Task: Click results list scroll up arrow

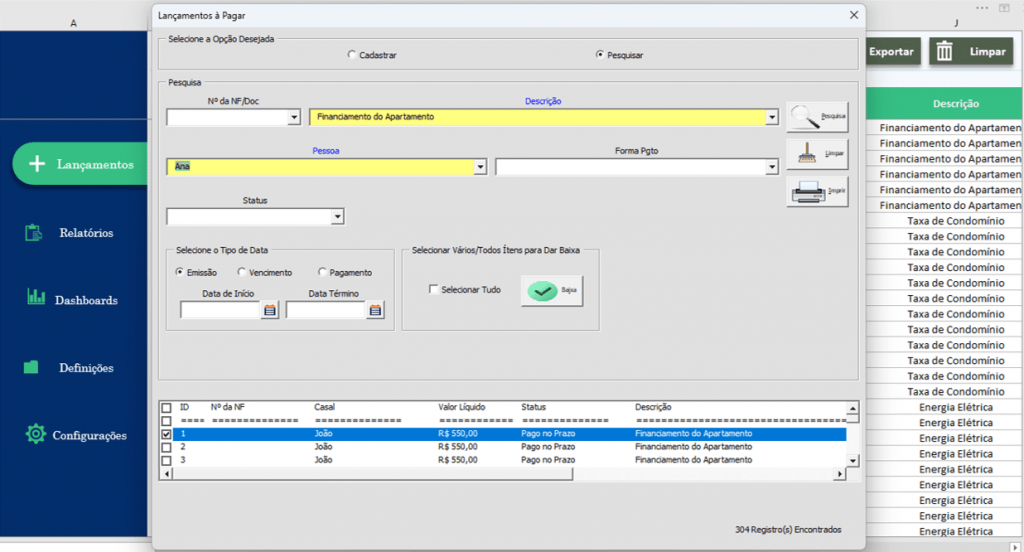Action: [x=852, y=409]
